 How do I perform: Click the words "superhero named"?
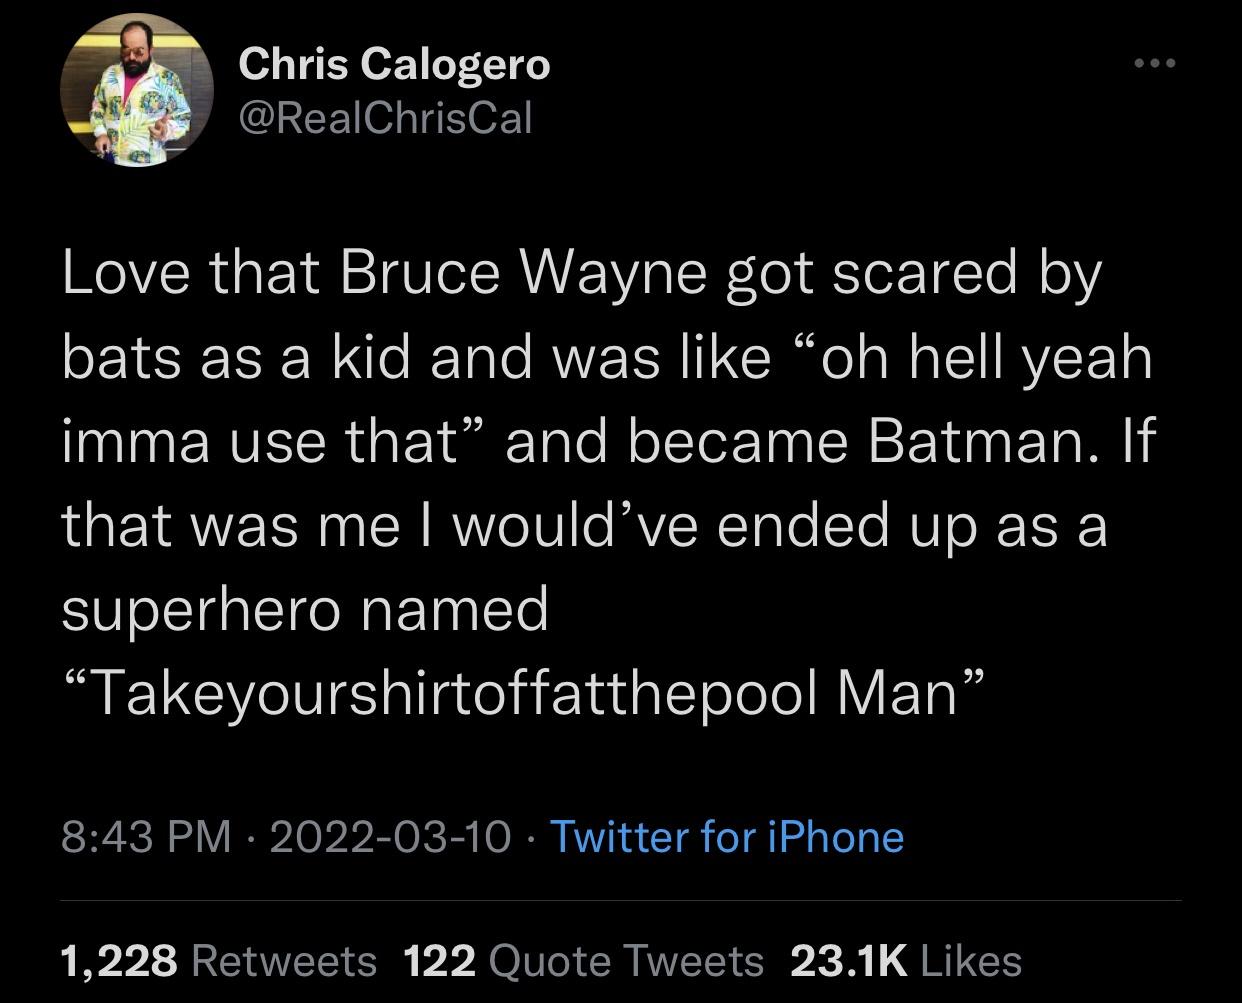click(305, 609)
